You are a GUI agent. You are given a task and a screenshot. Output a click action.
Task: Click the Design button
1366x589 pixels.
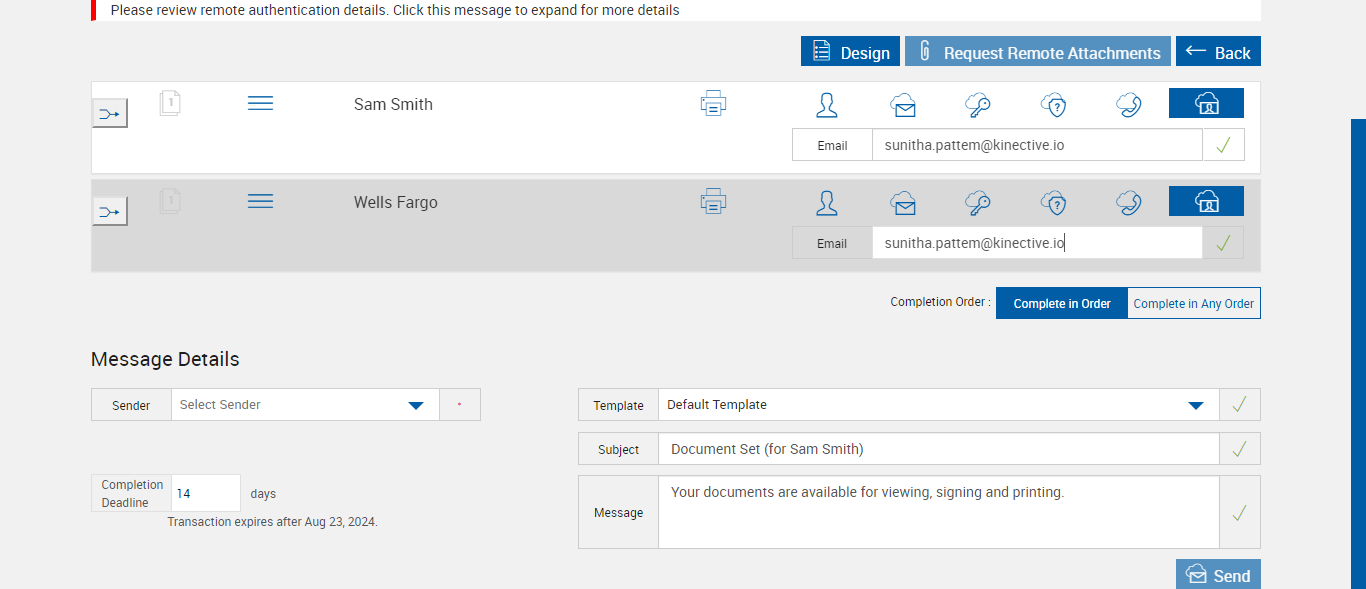pyautogui.click(x=850, y=53)
